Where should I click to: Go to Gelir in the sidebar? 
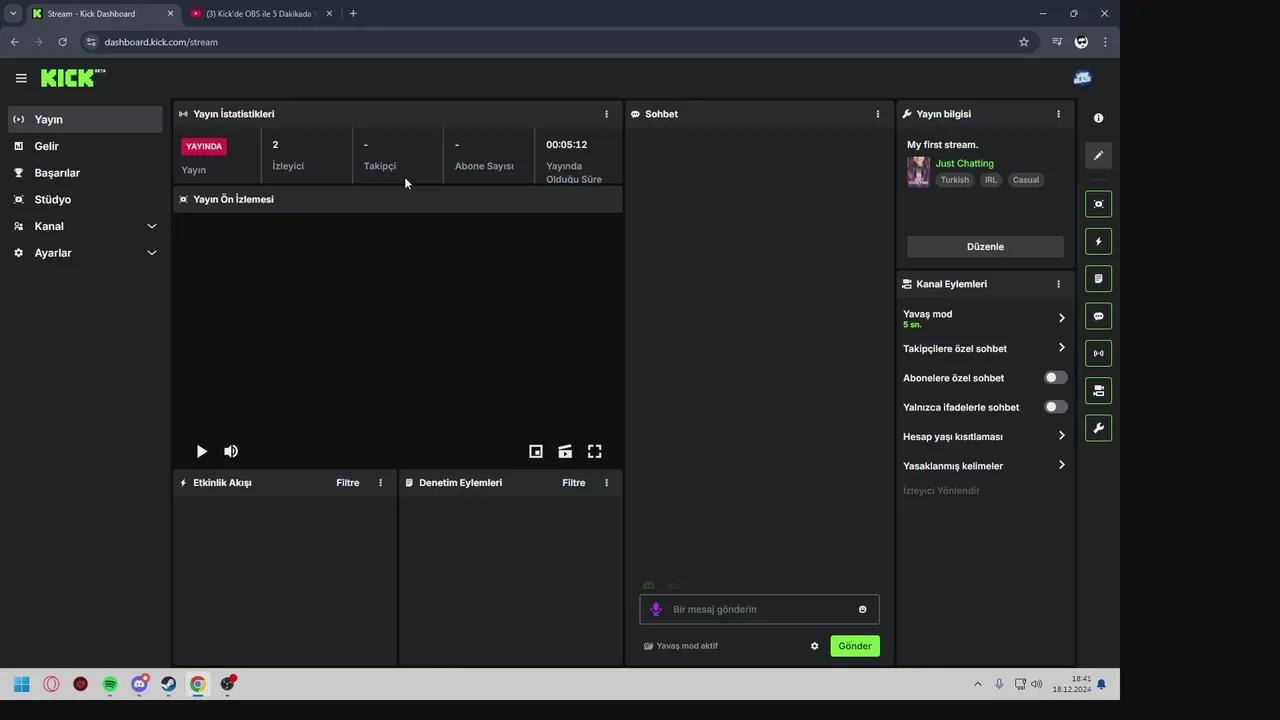[85, 146]
